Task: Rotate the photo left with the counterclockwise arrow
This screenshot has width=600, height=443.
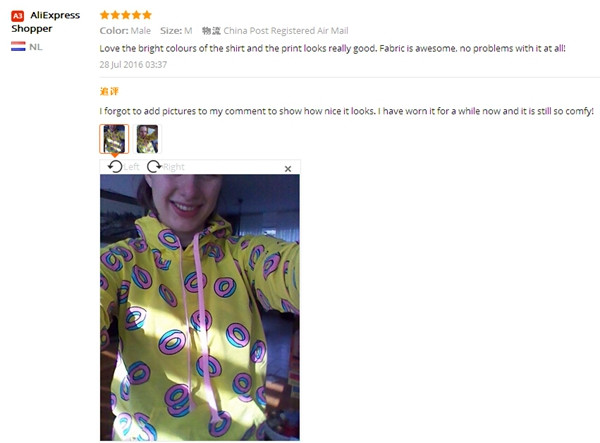Action: 115,166
